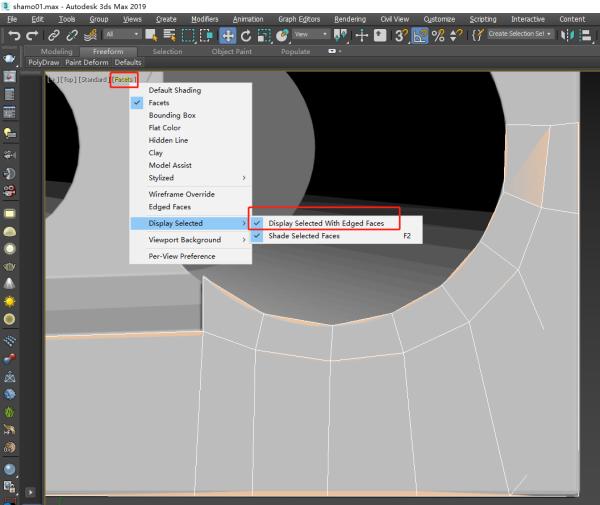
Task: Click the yellow sun icon
Action: point(10,301)
